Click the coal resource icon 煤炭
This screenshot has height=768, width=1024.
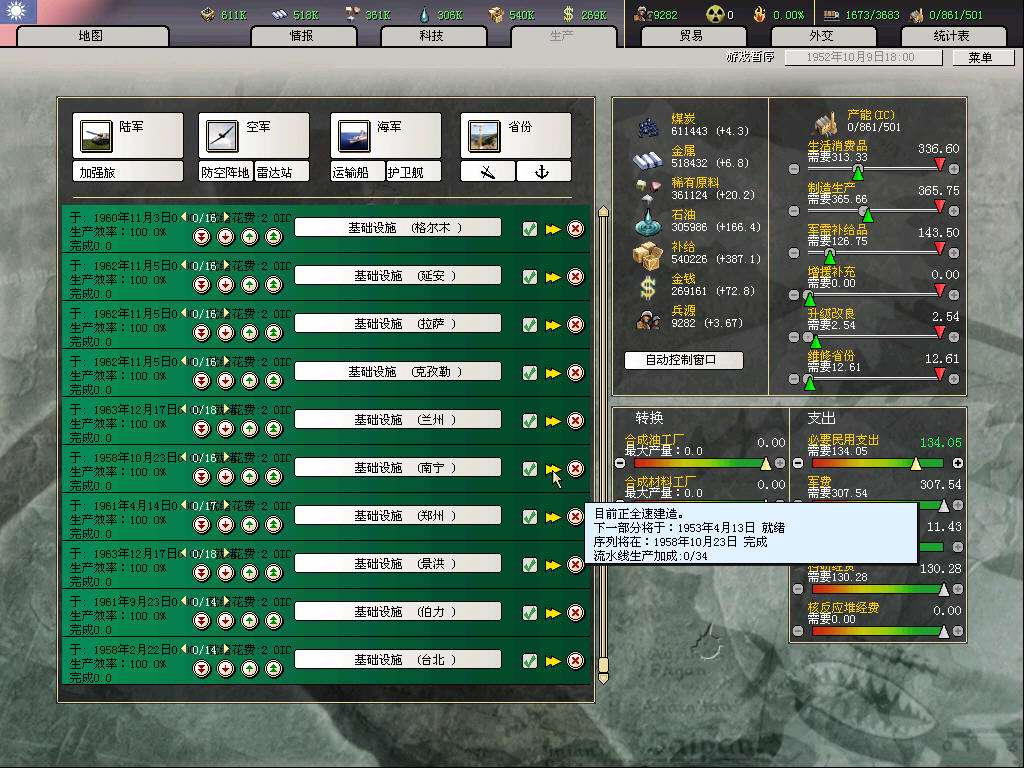[648, 127]
